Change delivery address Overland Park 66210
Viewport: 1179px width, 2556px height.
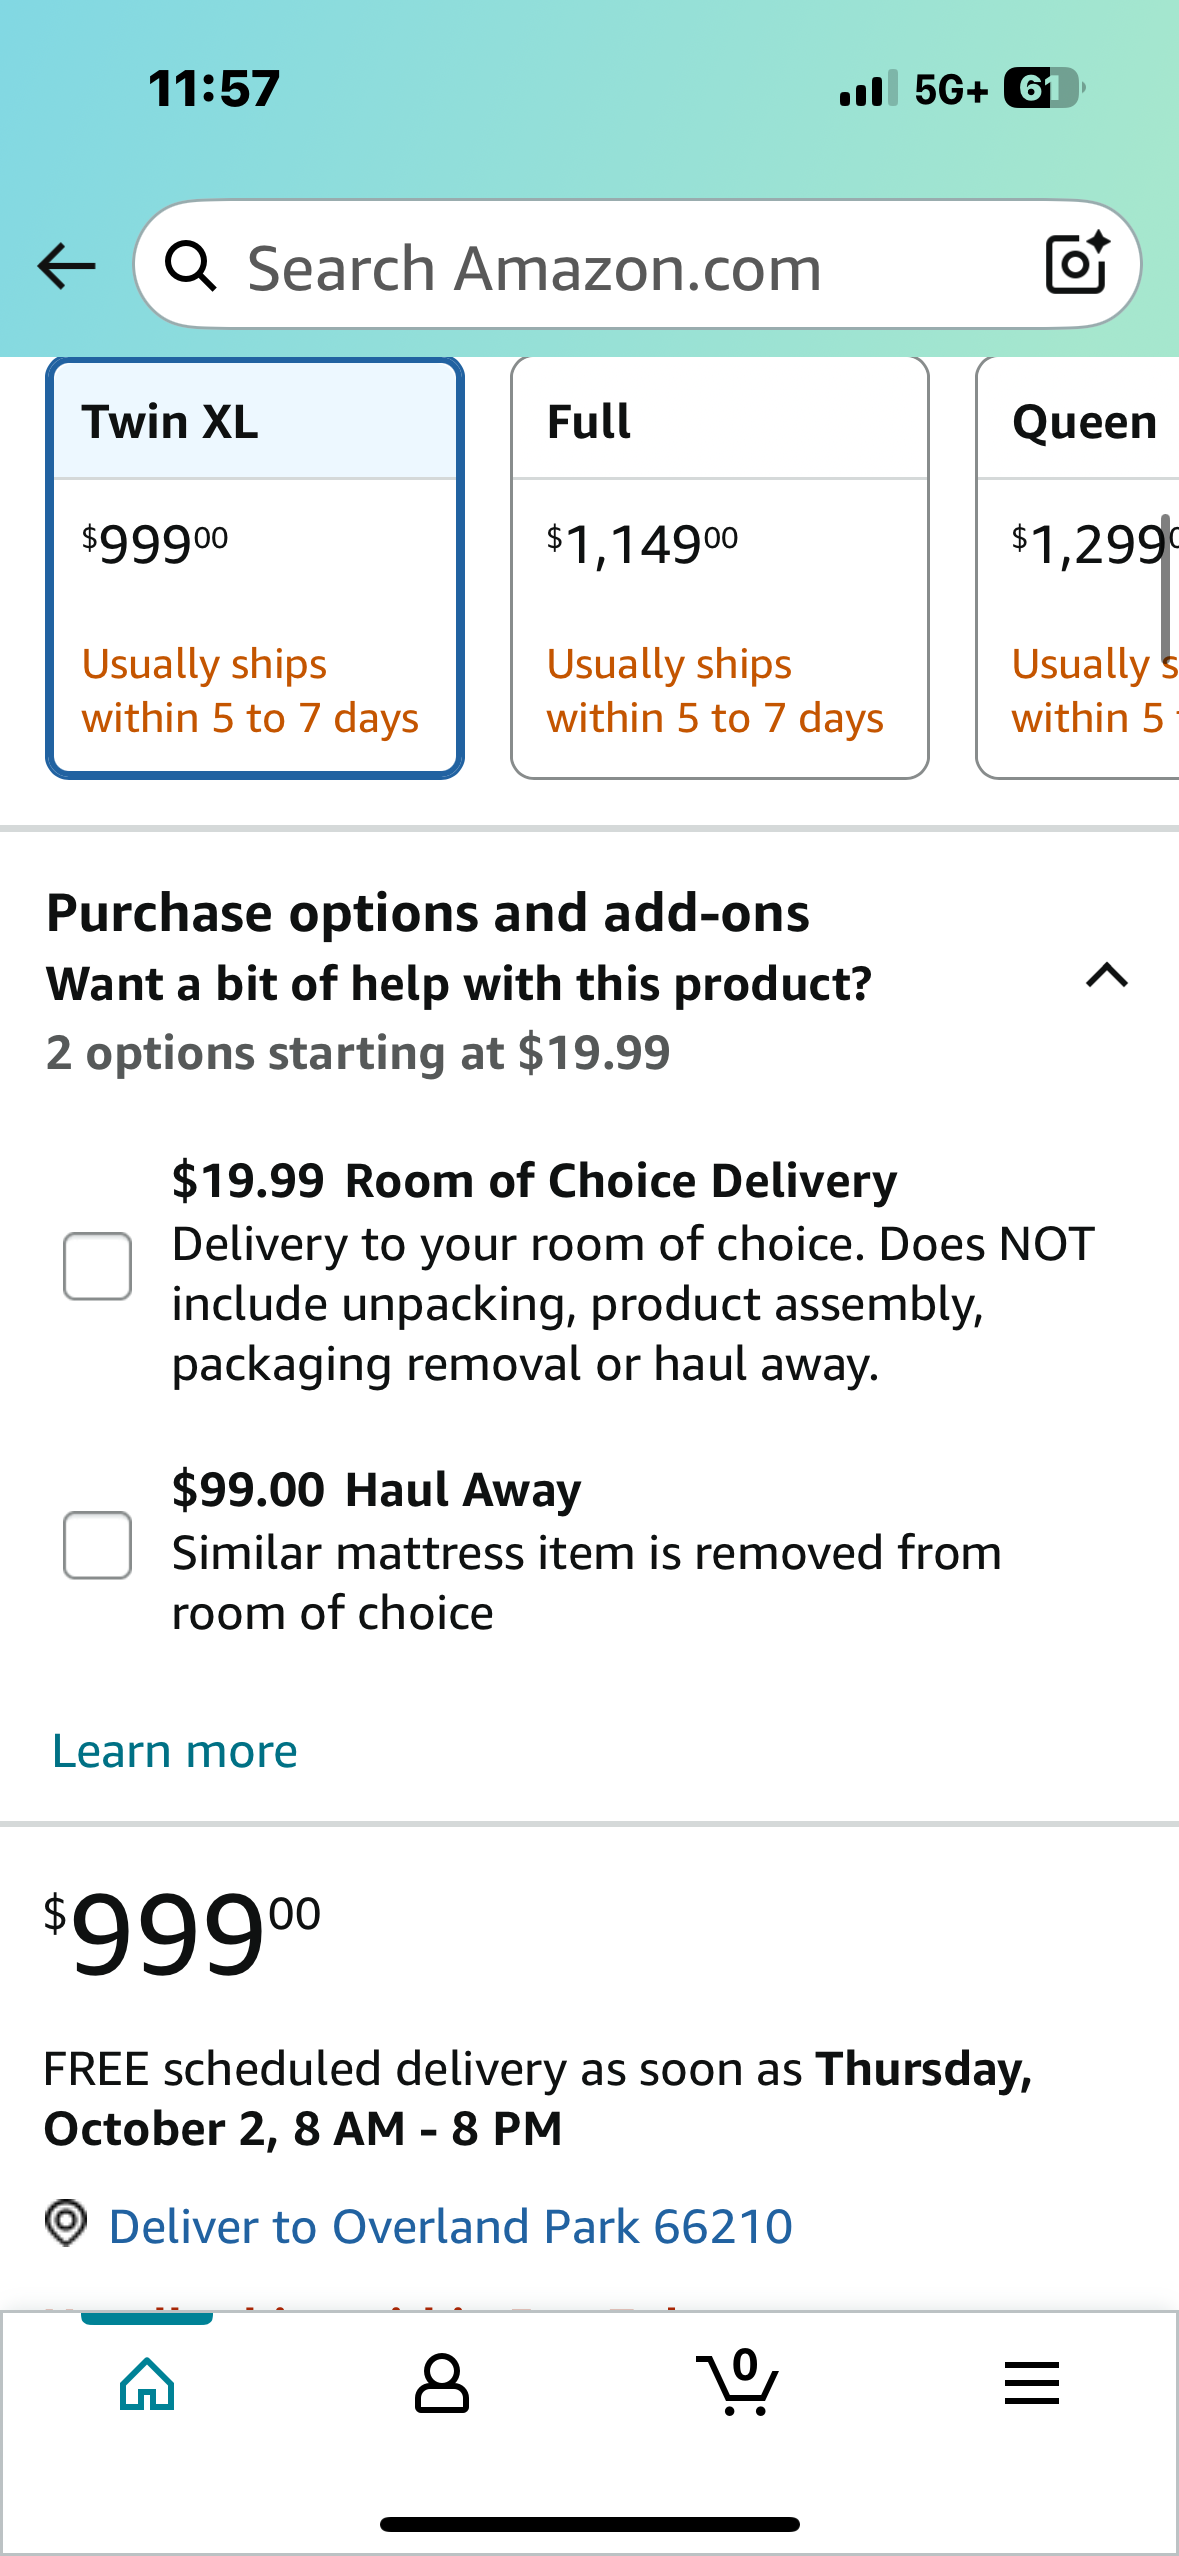450,2227
